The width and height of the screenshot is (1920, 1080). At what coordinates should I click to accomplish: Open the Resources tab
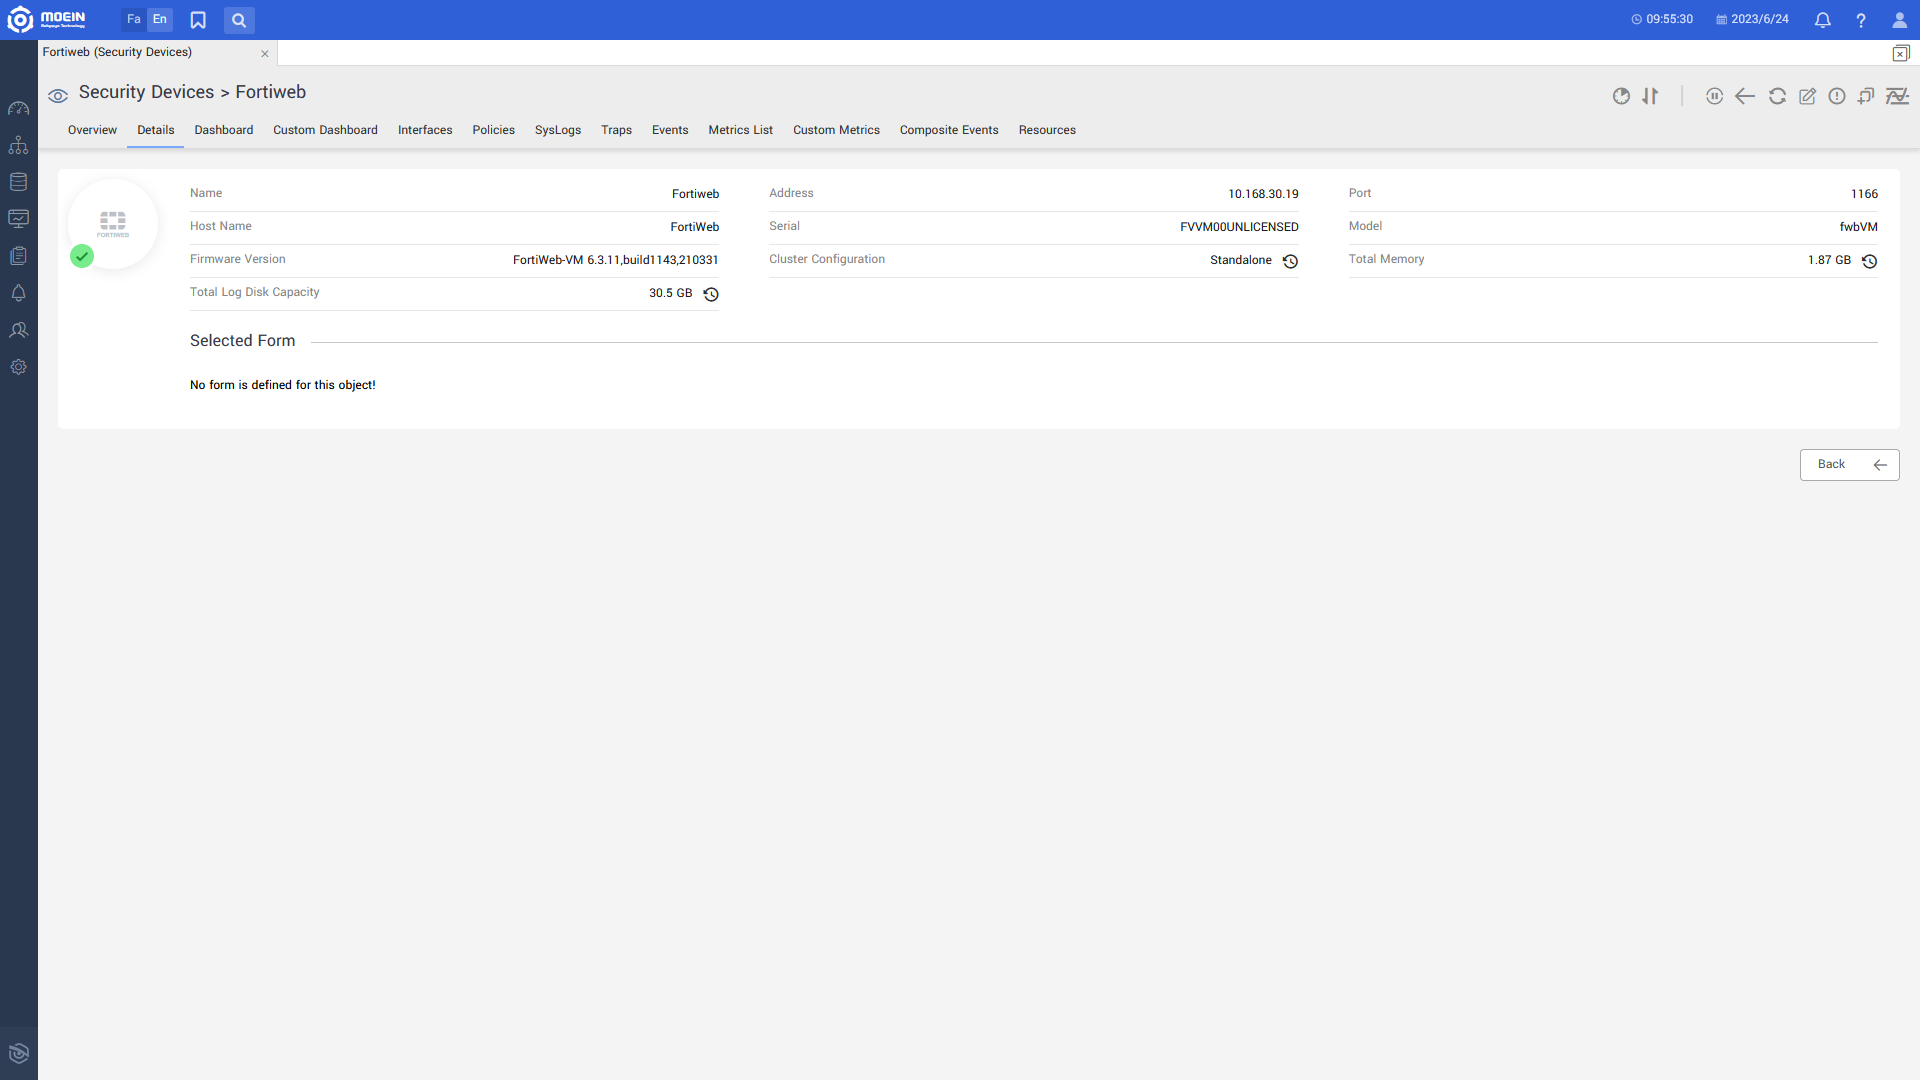pyautogui.click(x=1047, y=130)
